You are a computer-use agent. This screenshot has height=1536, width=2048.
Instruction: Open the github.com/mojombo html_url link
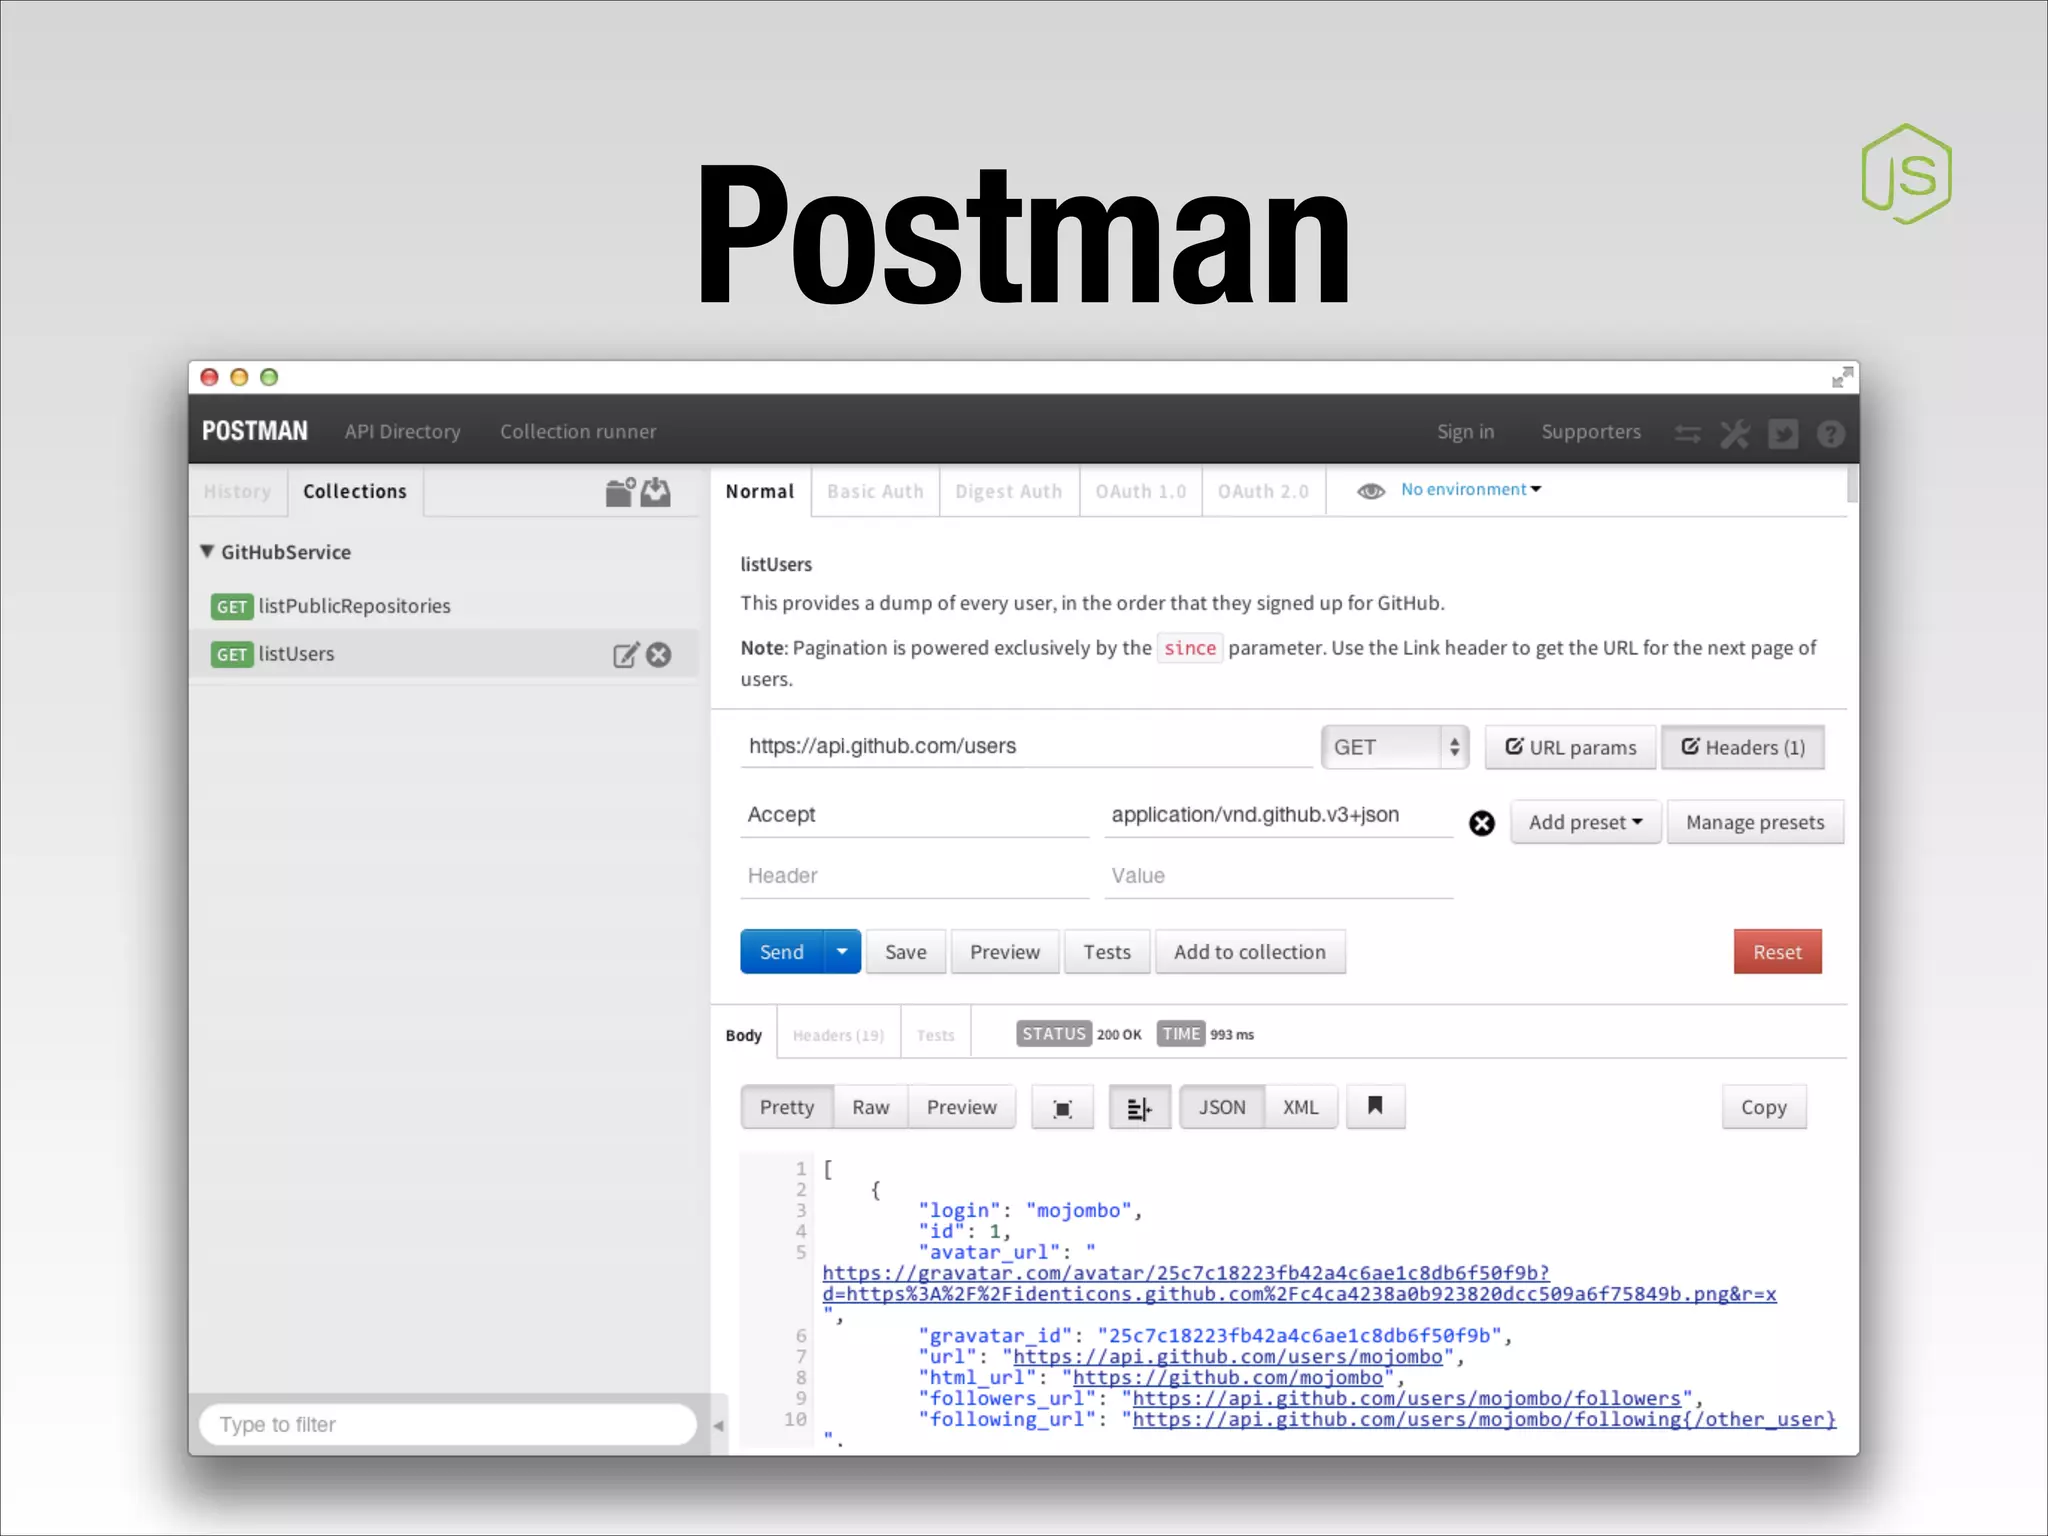(1228, 1378)
